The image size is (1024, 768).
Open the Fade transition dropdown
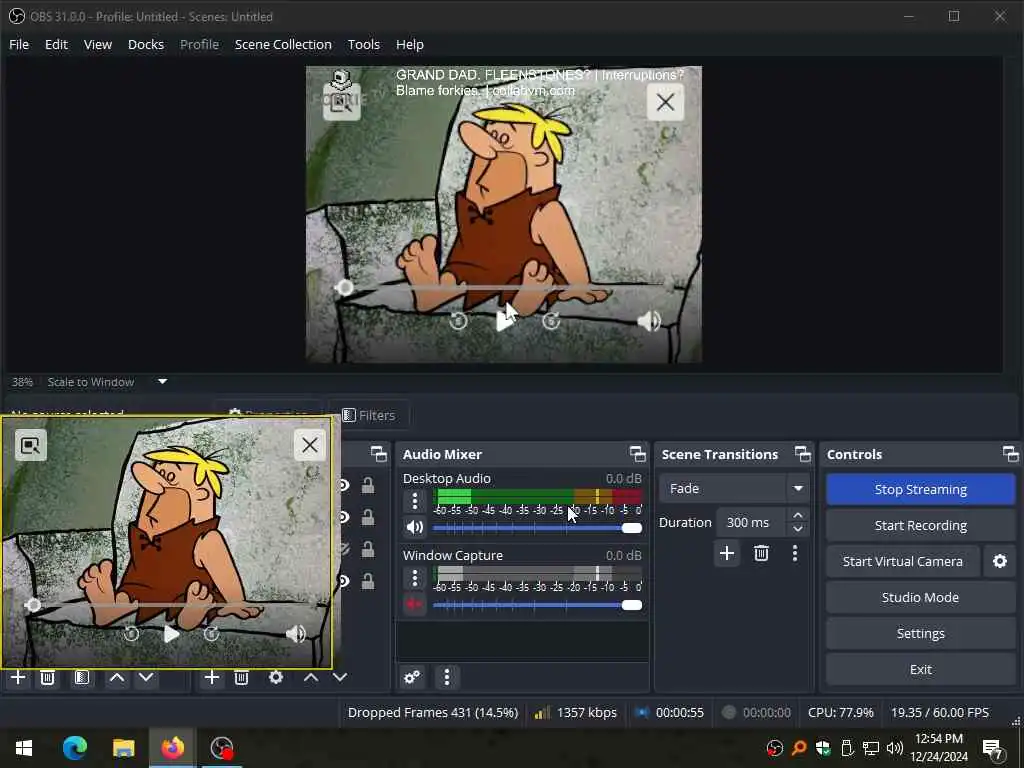[734, 488]
